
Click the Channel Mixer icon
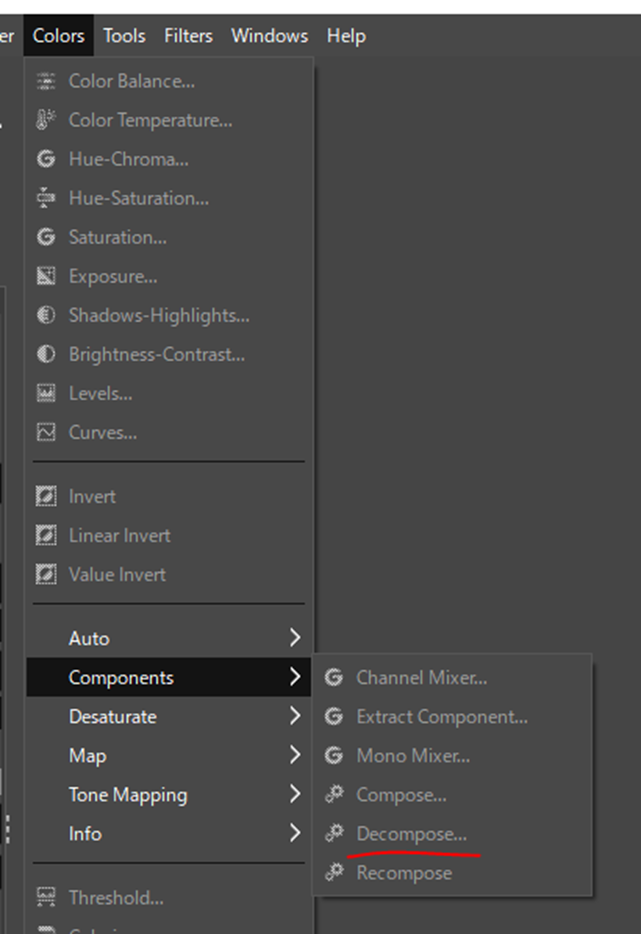click(x=334, y=677)
